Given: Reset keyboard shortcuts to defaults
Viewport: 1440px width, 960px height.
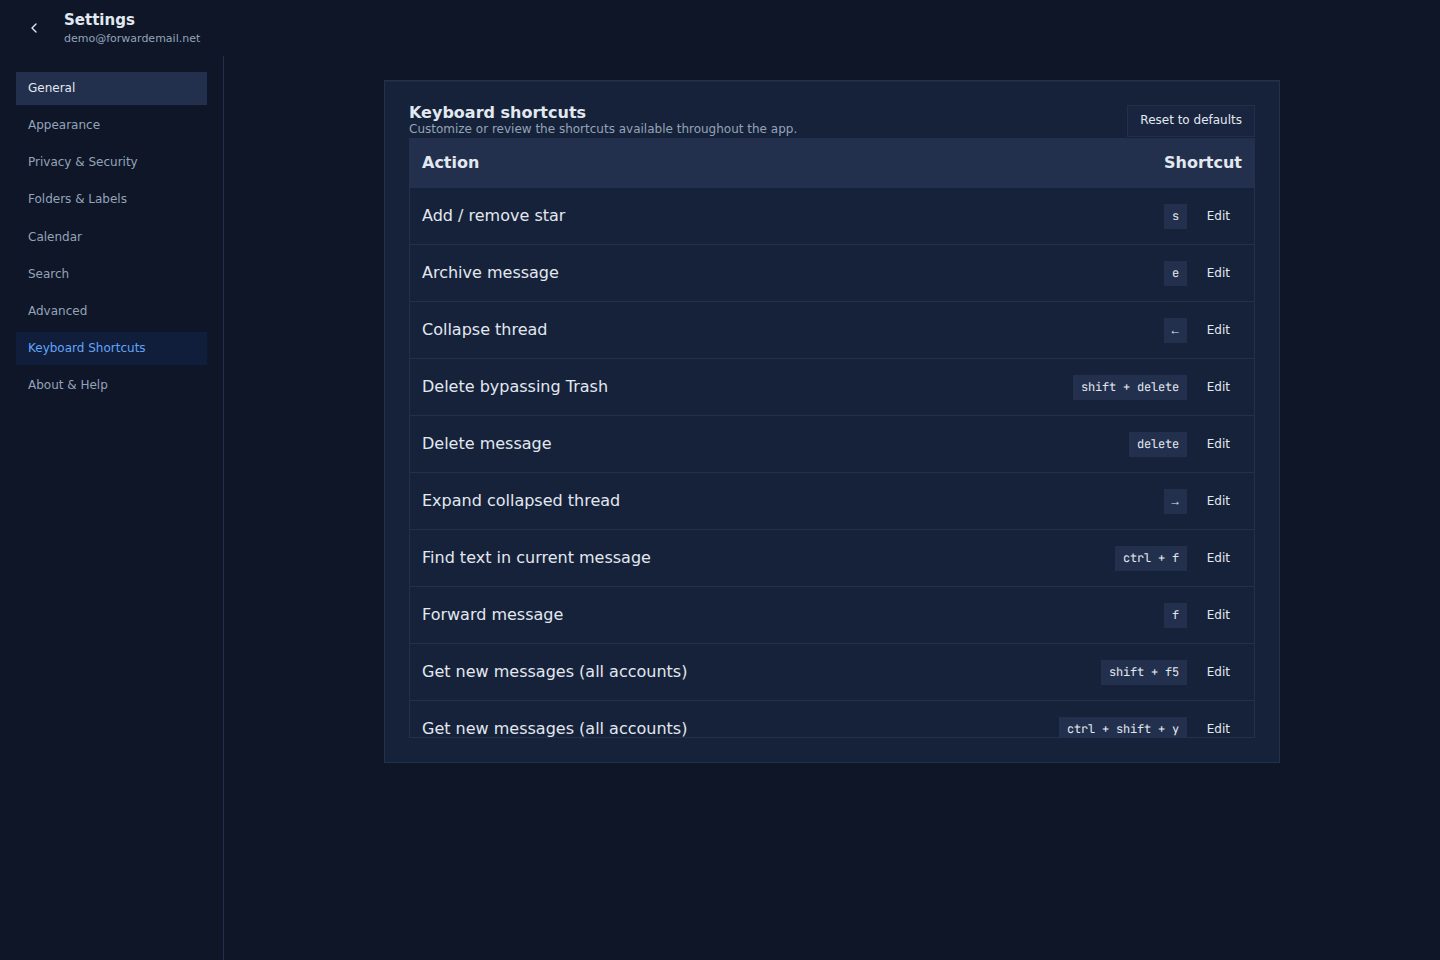Looking at the screenshot, I should click(x=1190, y=120).
